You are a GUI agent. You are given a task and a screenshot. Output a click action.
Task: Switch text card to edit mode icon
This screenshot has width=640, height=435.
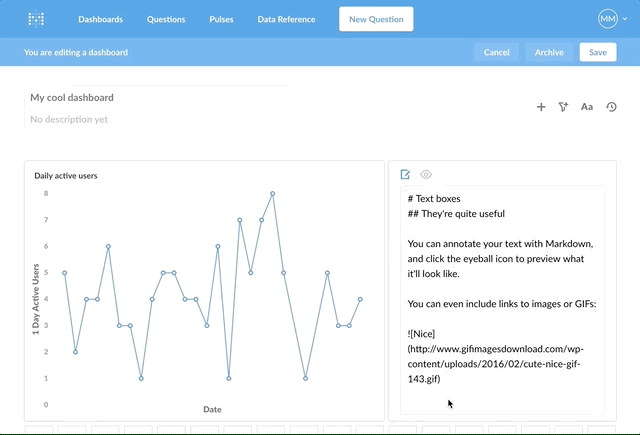point(406,174)
